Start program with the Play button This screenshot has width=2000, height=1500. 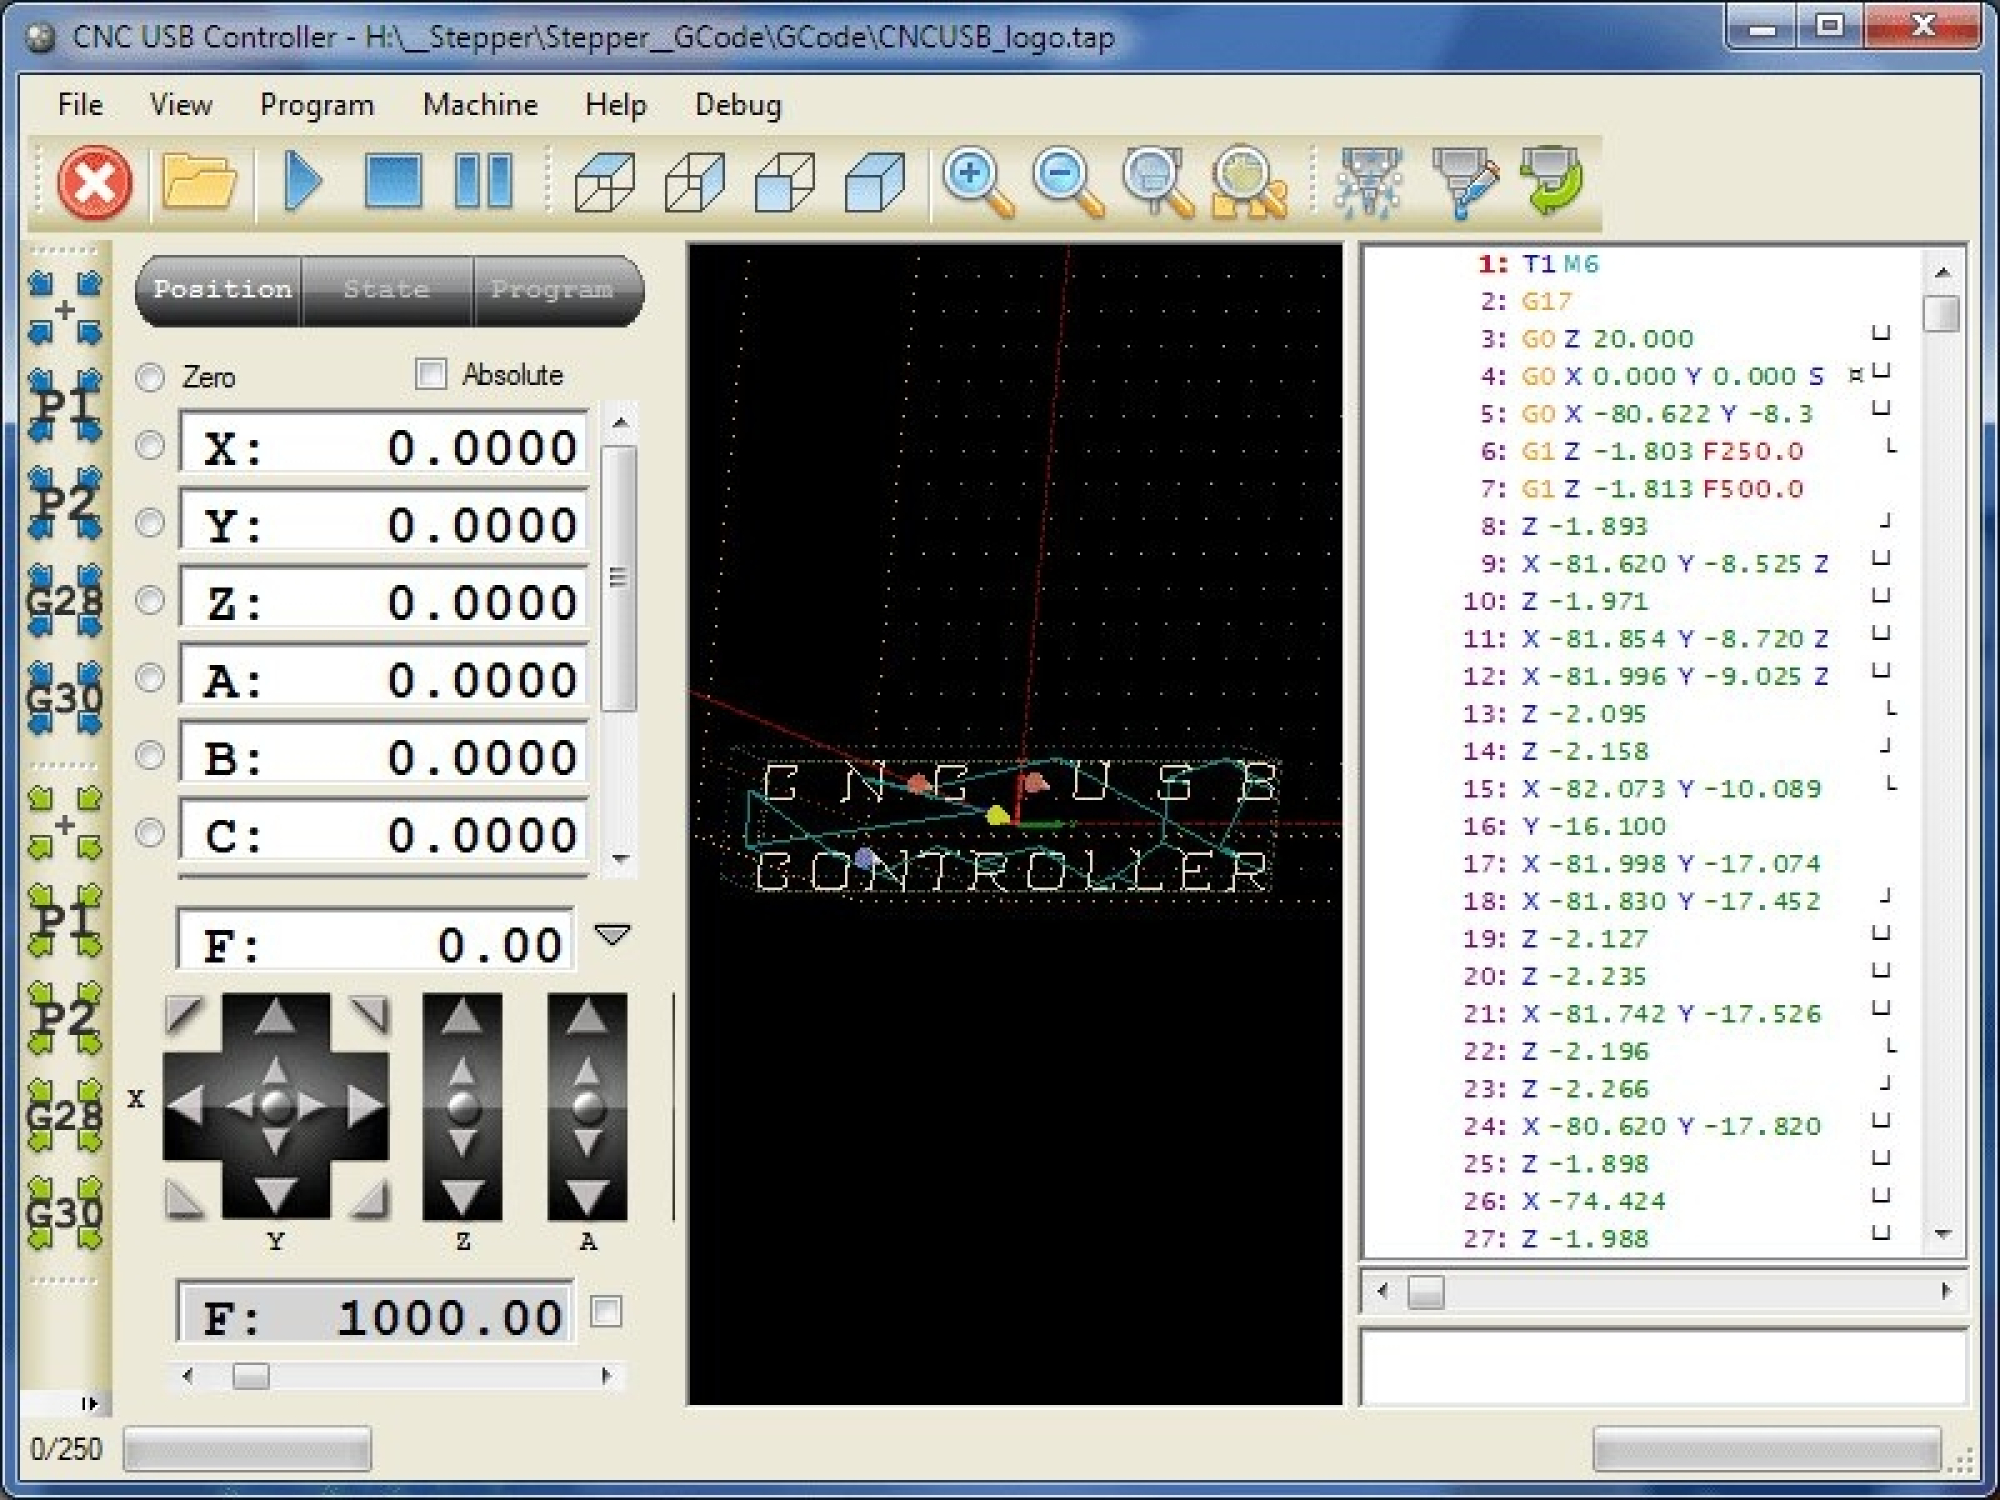tap(303, 182)
